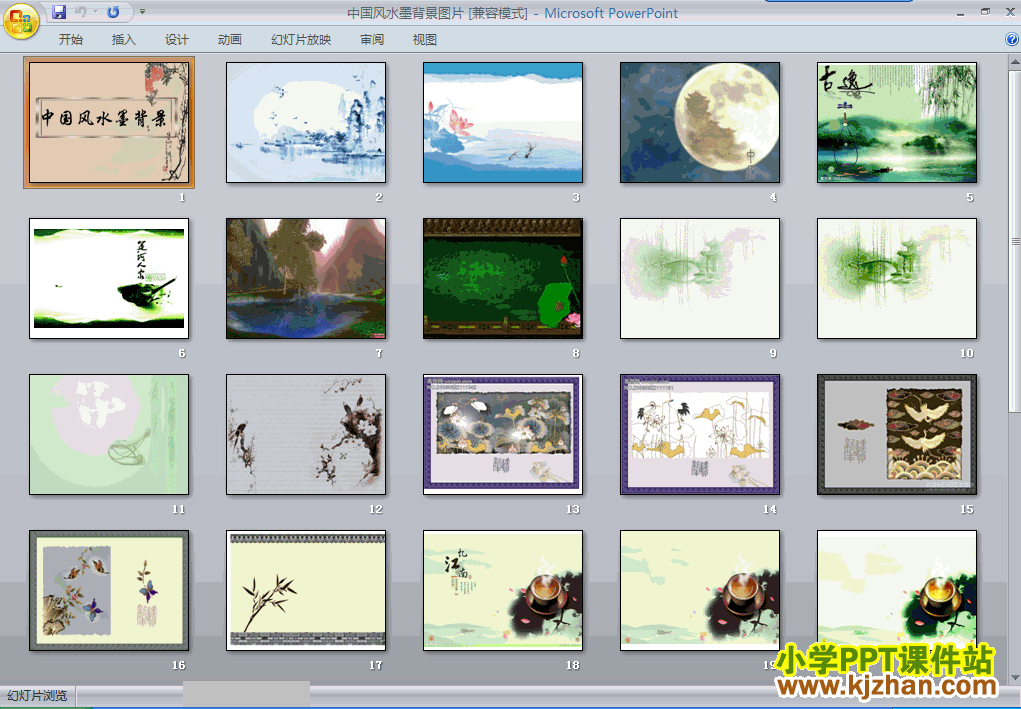This screenshot has width=1021, height=709.
Task: Select slide 1 titled 中国风水墨背景
Action: (x=109, y=122)
